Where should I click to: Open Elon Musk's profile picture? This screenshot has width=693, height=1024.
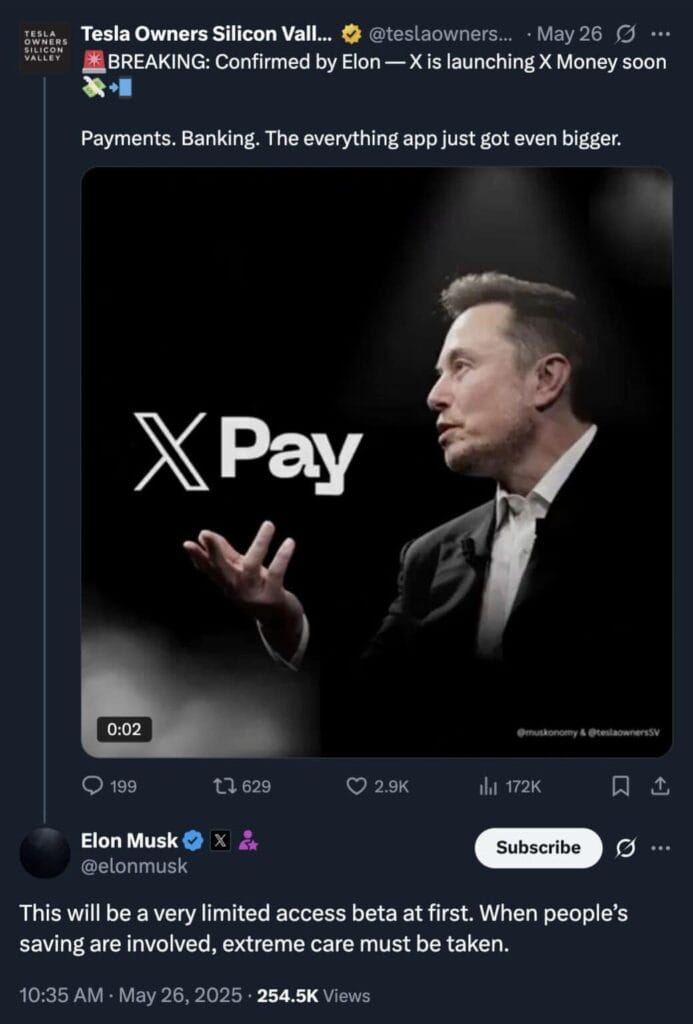point(45,853)
